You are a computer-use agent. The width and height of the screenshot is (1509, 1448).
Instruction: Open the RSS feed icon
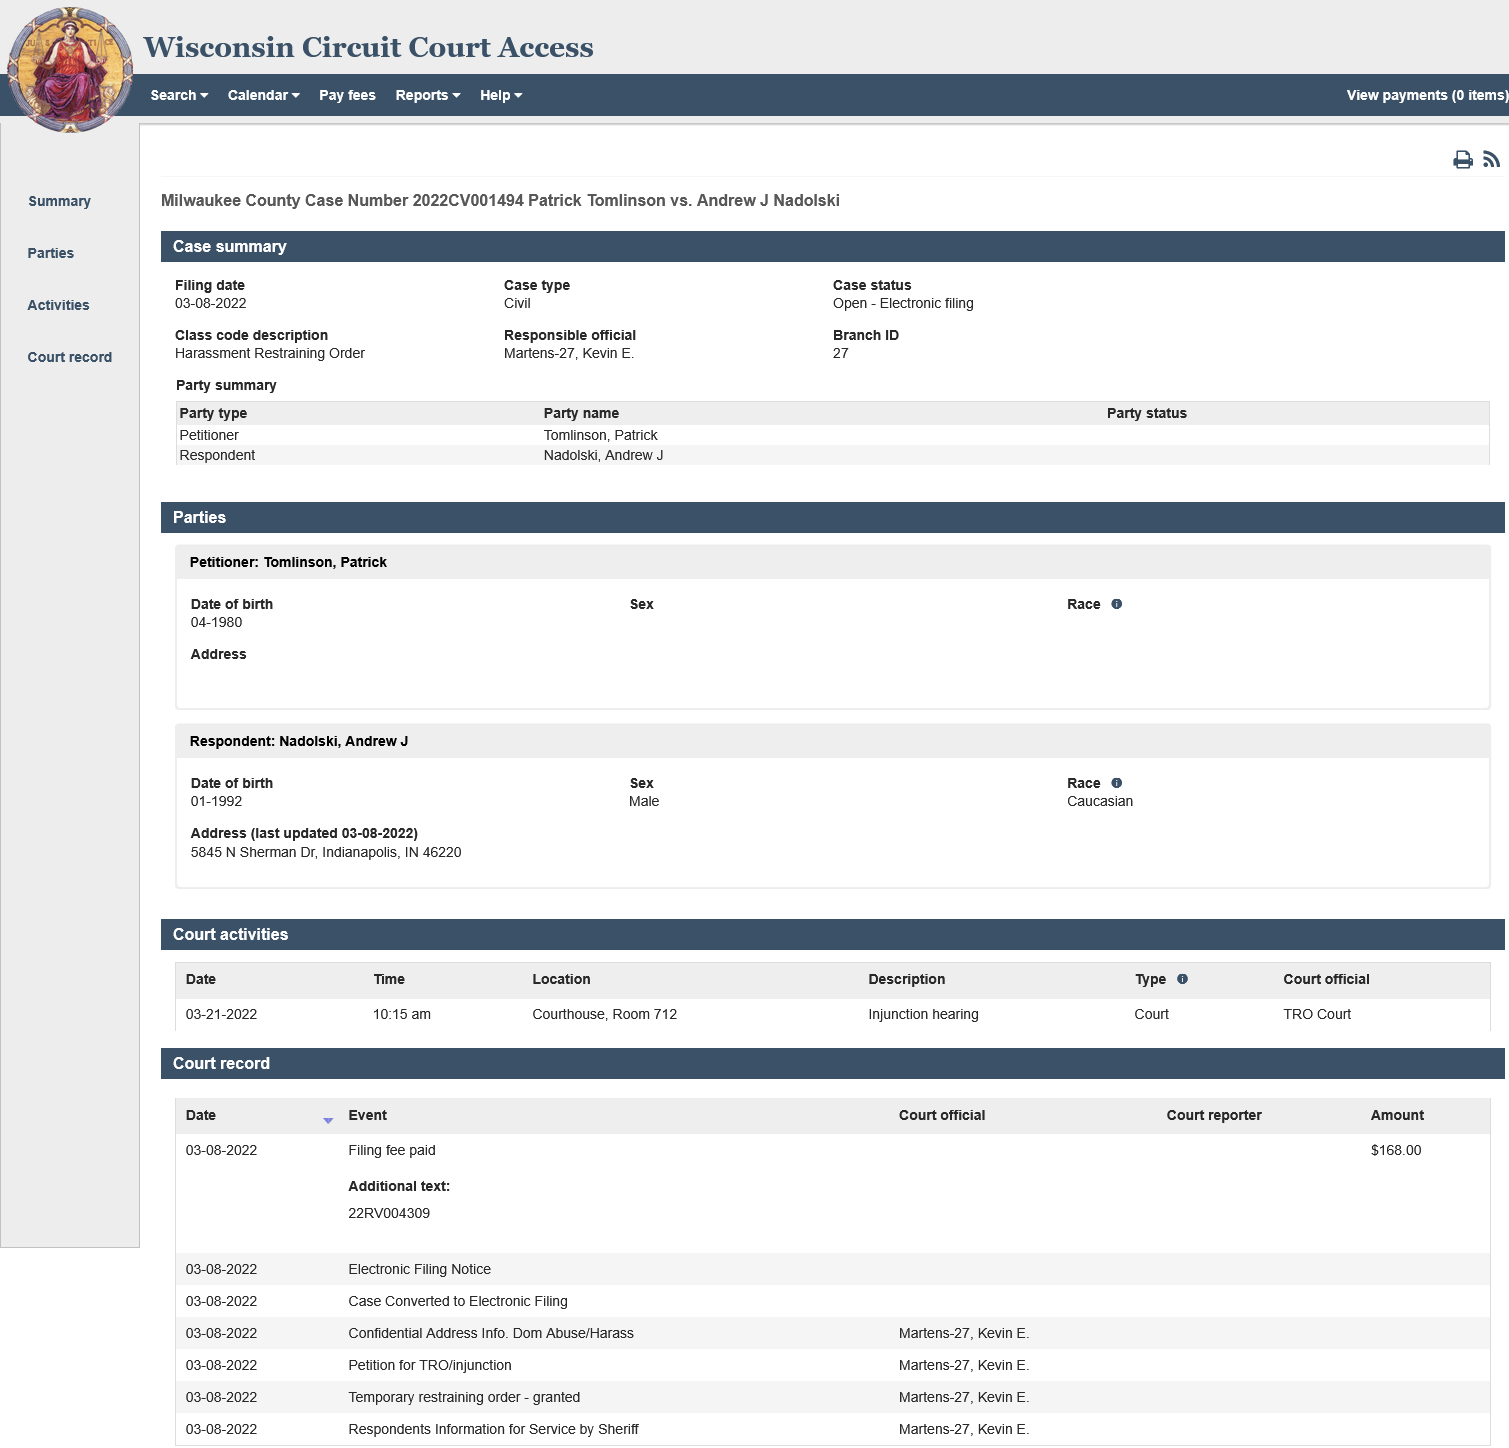(x=1491, y=160)
